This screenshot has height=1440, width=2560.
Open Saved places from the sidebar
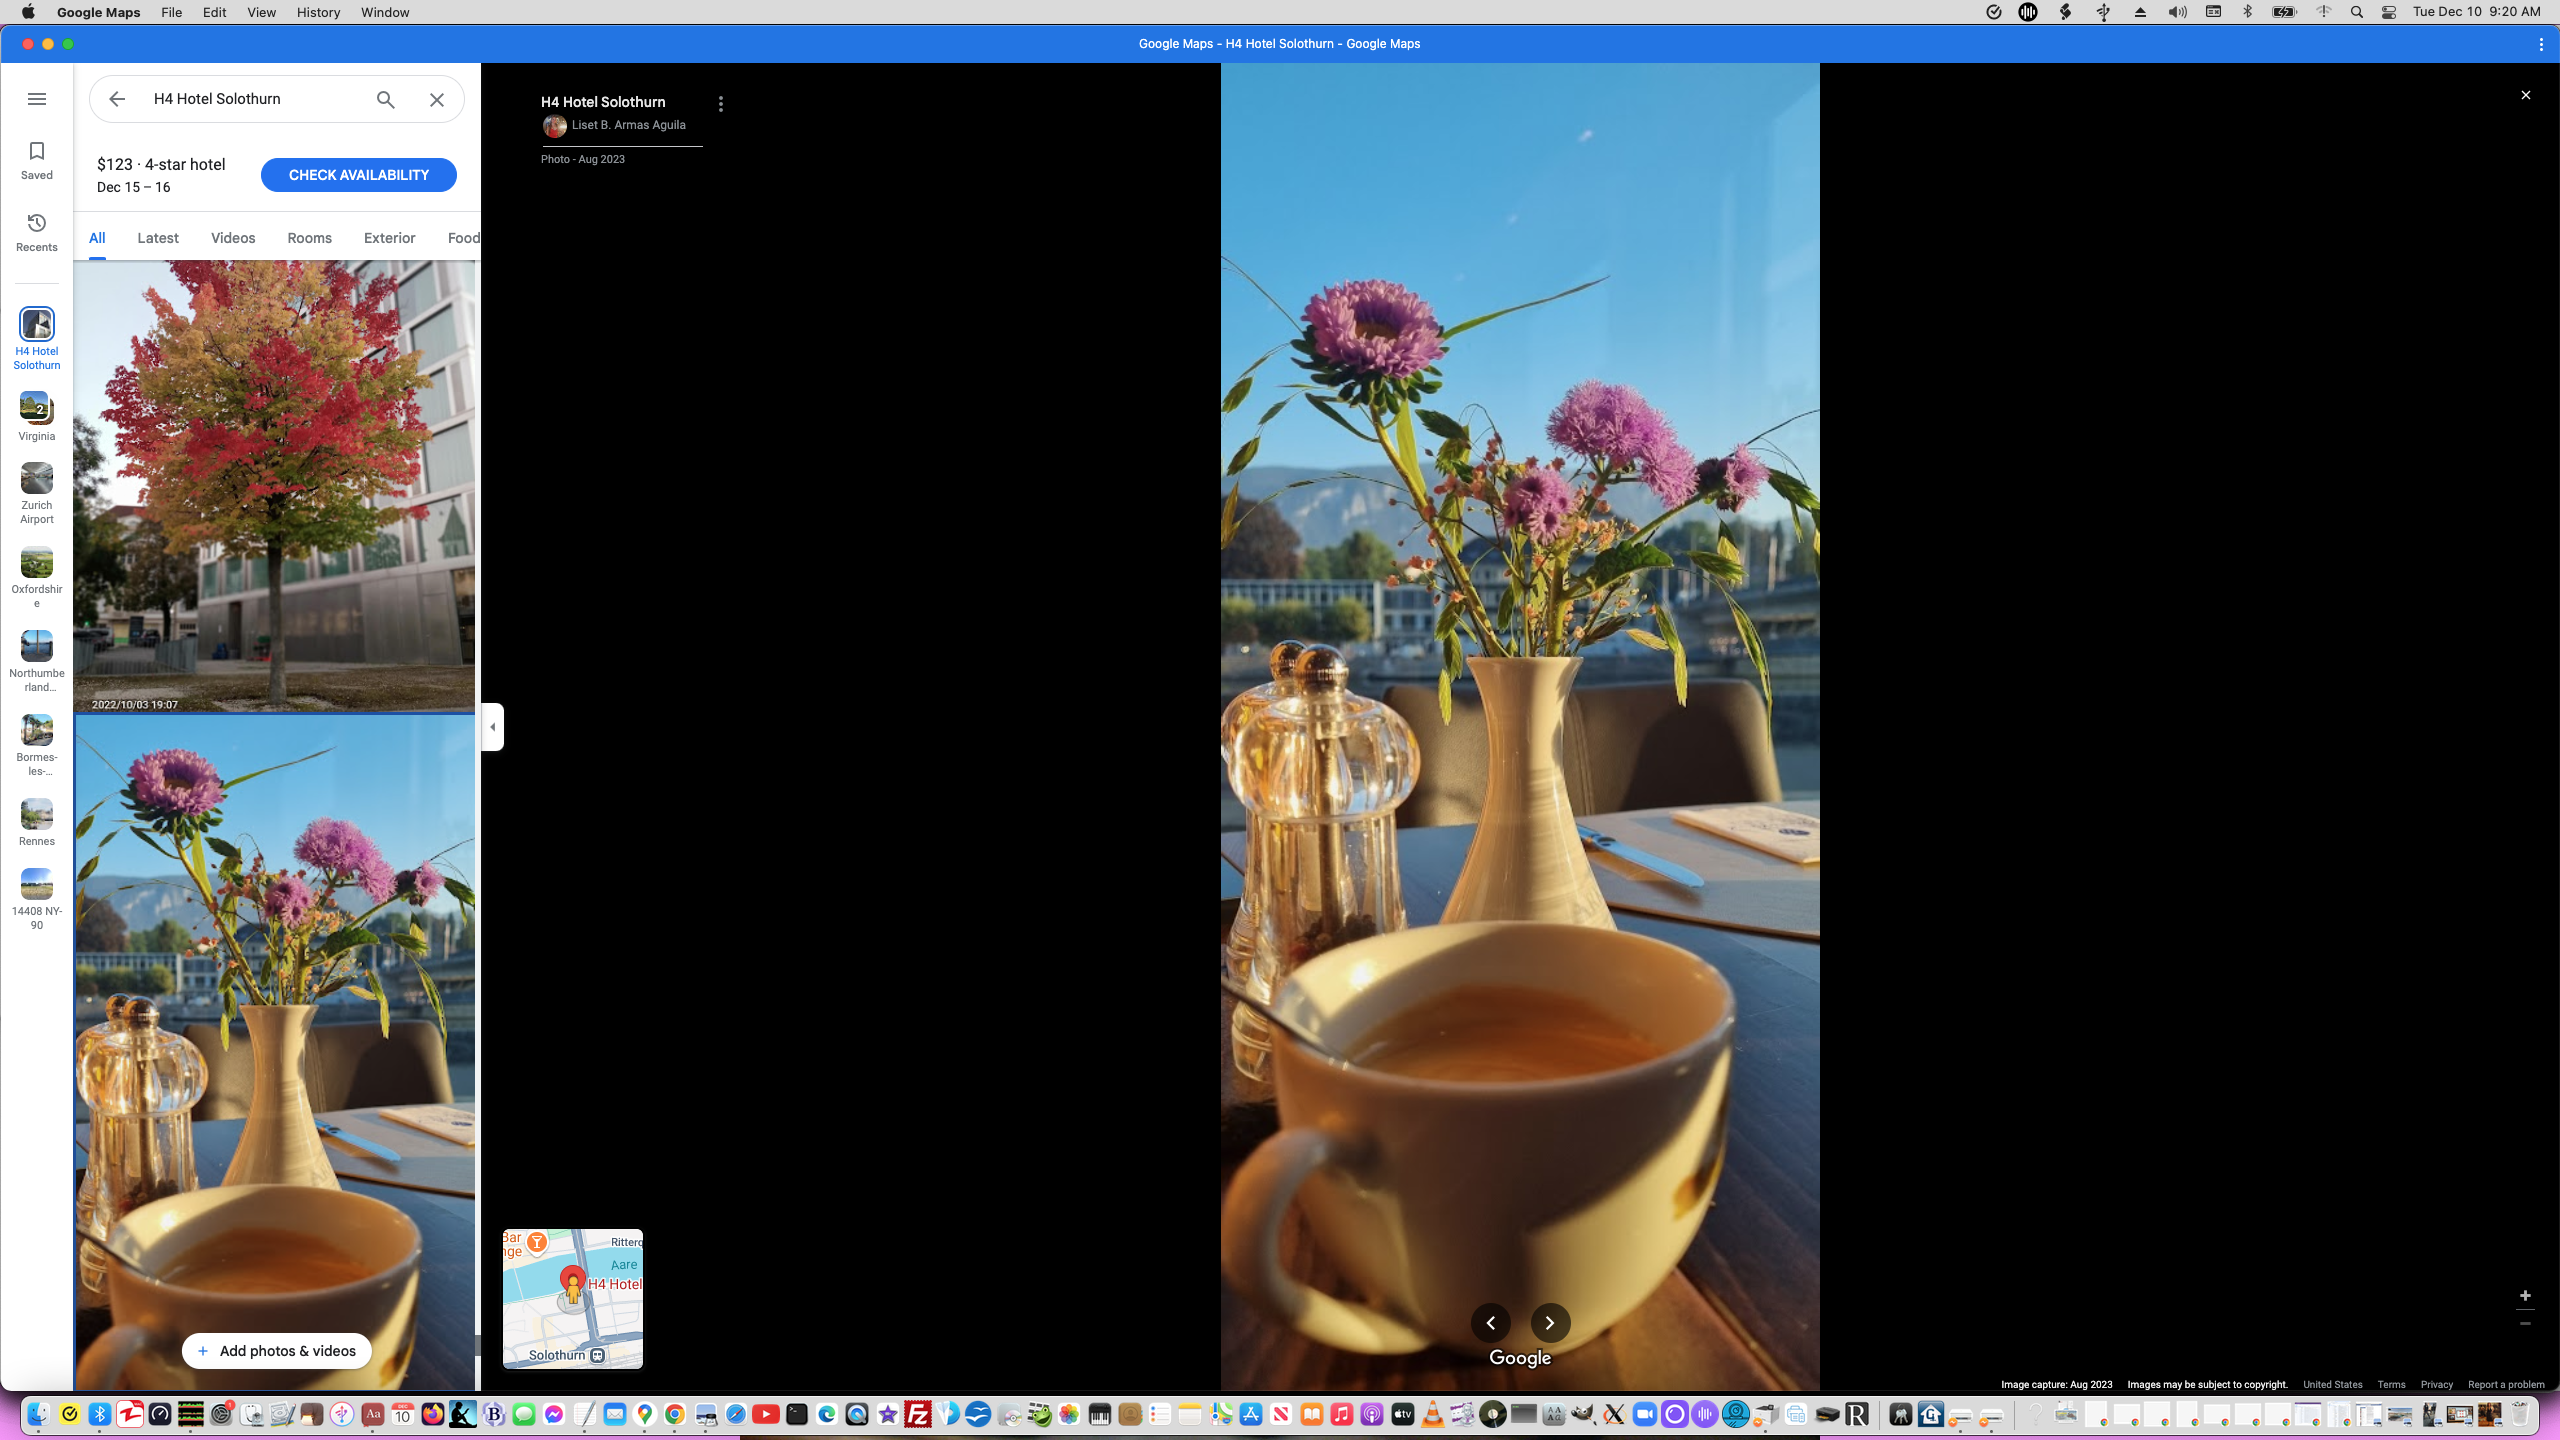click(x=36, y=159)
